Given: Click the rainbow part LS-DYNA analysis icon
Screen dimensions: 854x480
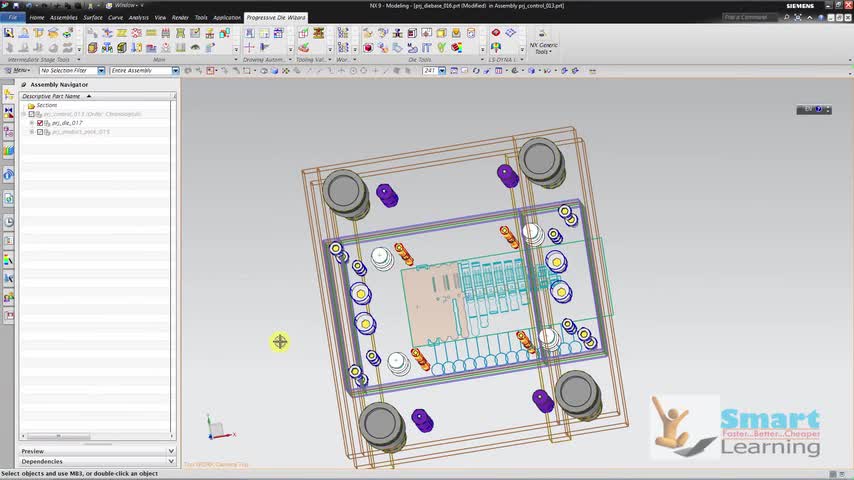Looking at the screenshot, I should [496, 48].
